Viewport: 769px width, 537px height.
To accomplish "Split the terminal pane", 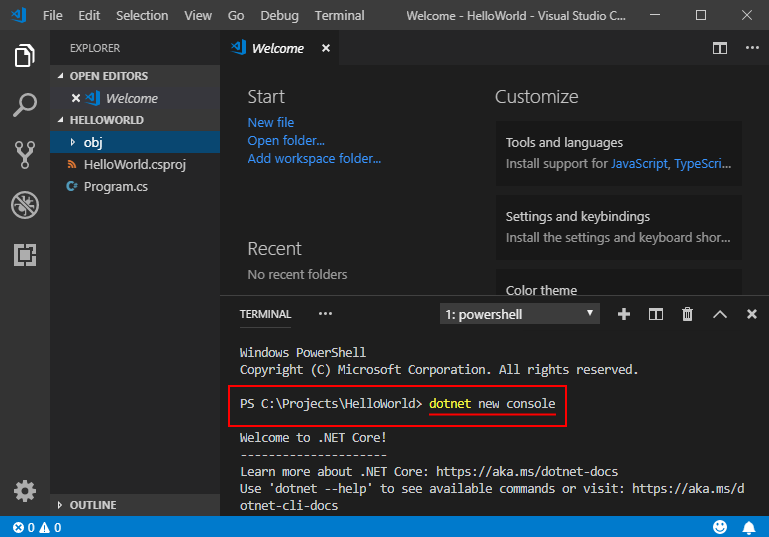I will (x=656, y=314).
